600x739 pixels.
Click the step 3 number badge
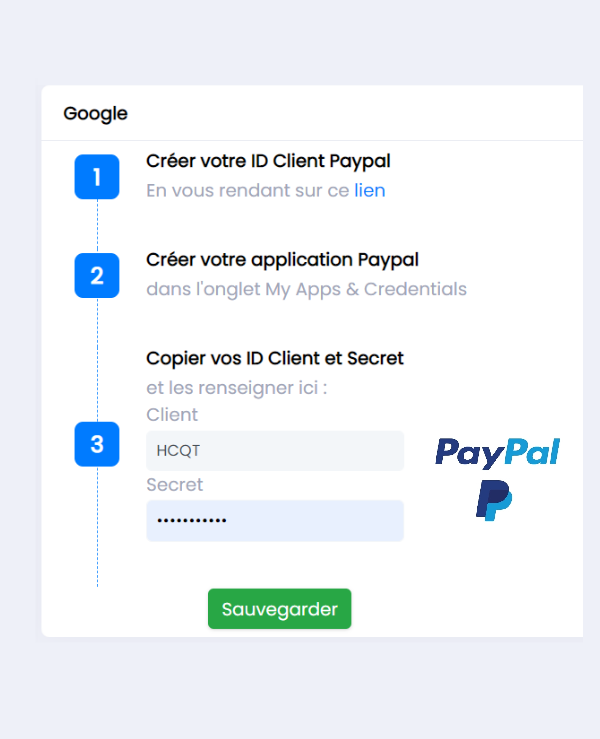pyautogui.click(x=97, y=444)
